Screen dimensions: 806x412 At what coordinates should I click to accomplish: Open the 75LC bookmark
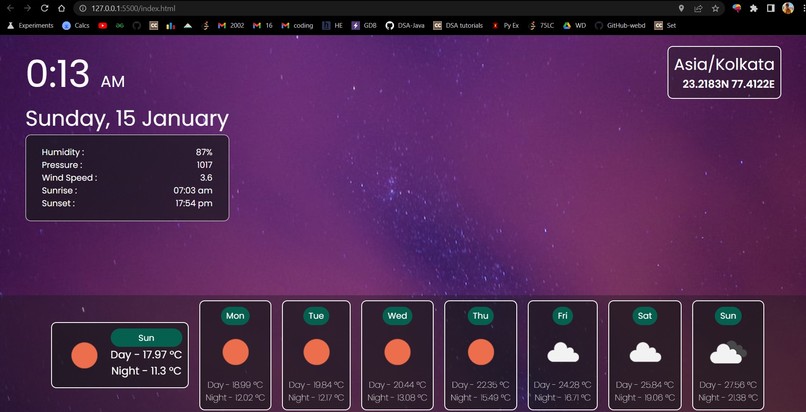[x=541, y=25]
